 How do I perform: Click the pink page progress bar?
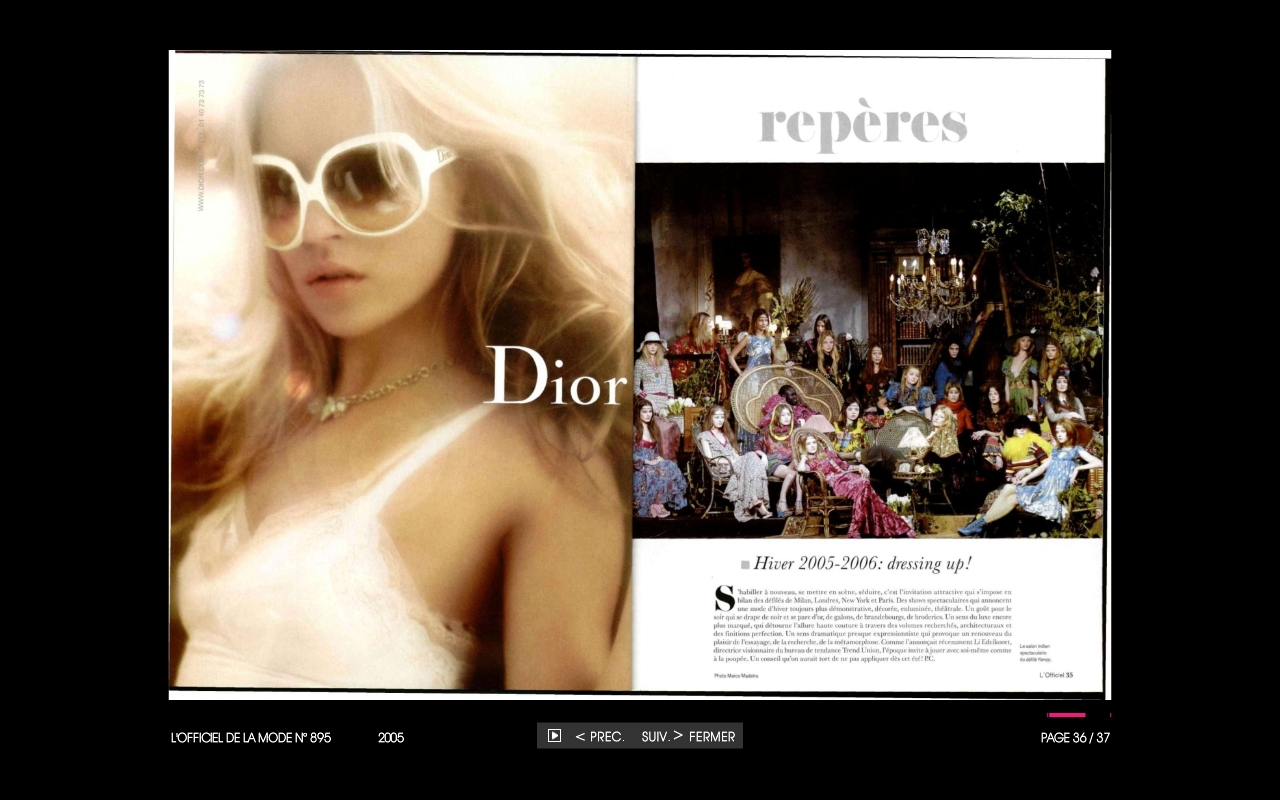click(x=1066, y=715)
